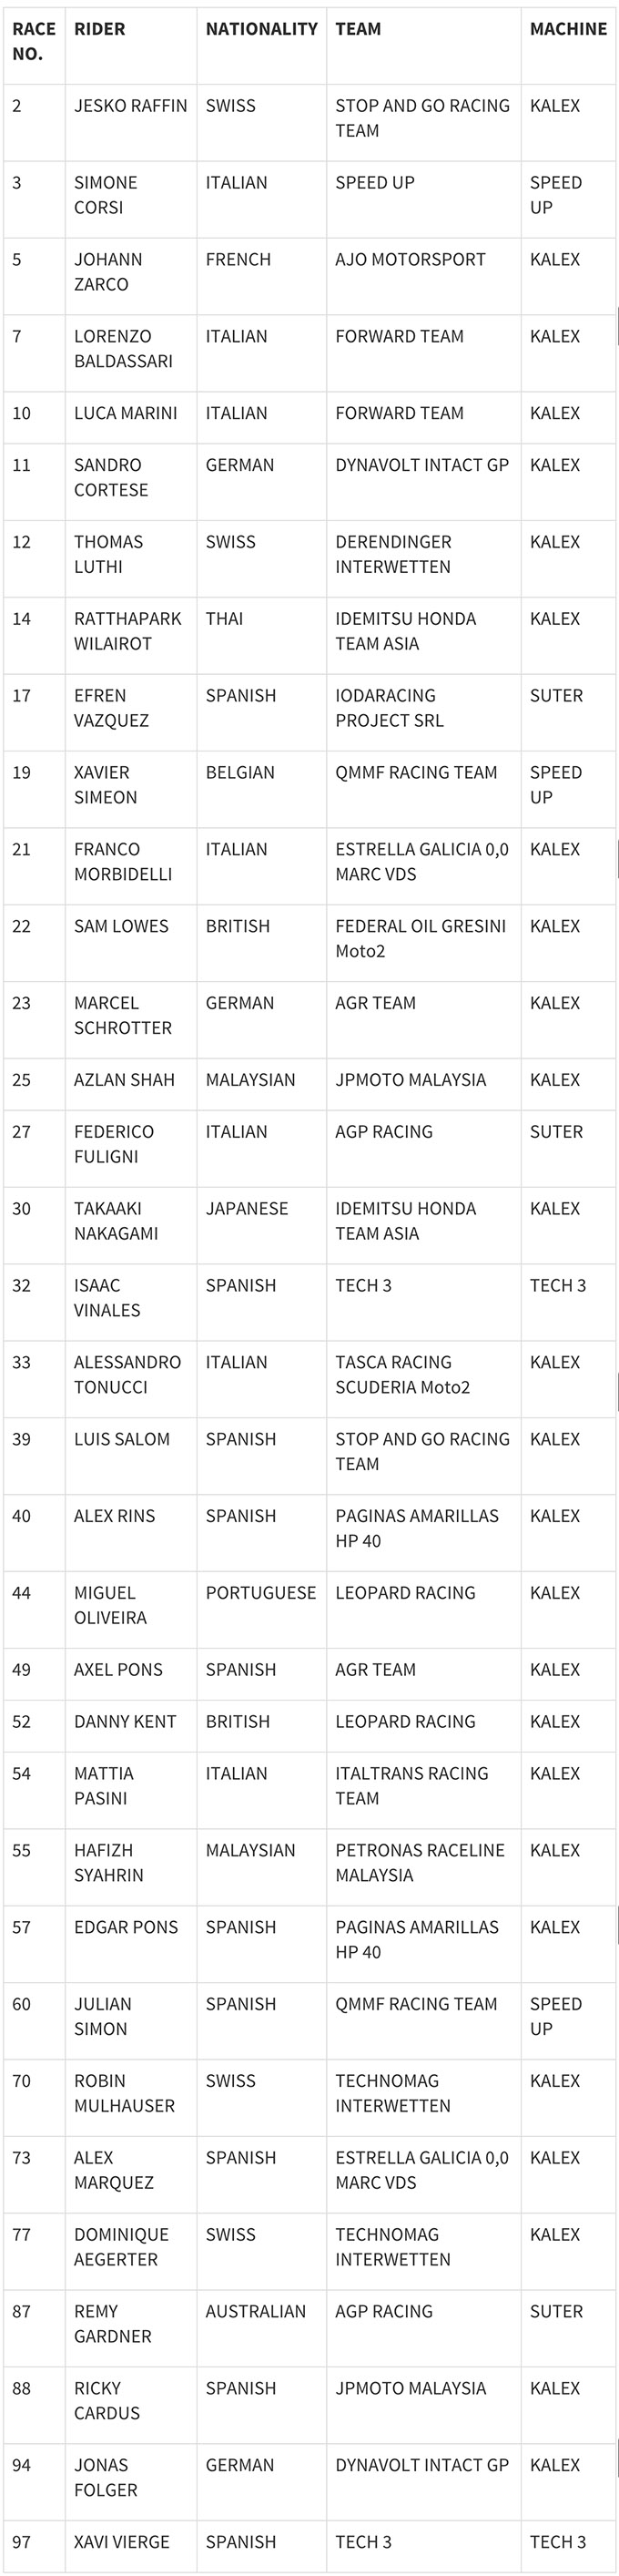Select PORTUGUESE nationality cell
619x2576 pixels.
(262, 1610)
